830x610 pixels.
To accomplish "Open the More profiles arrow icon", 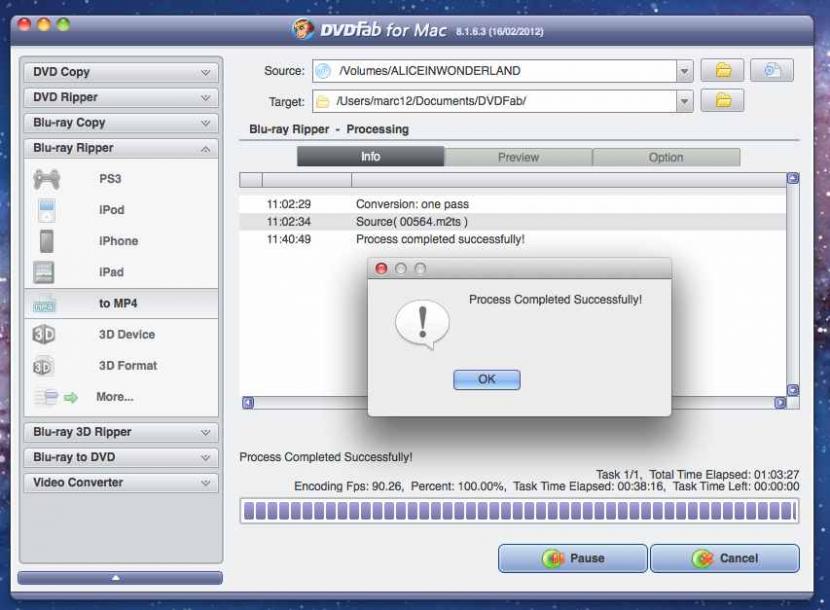I will coord(70,397).
